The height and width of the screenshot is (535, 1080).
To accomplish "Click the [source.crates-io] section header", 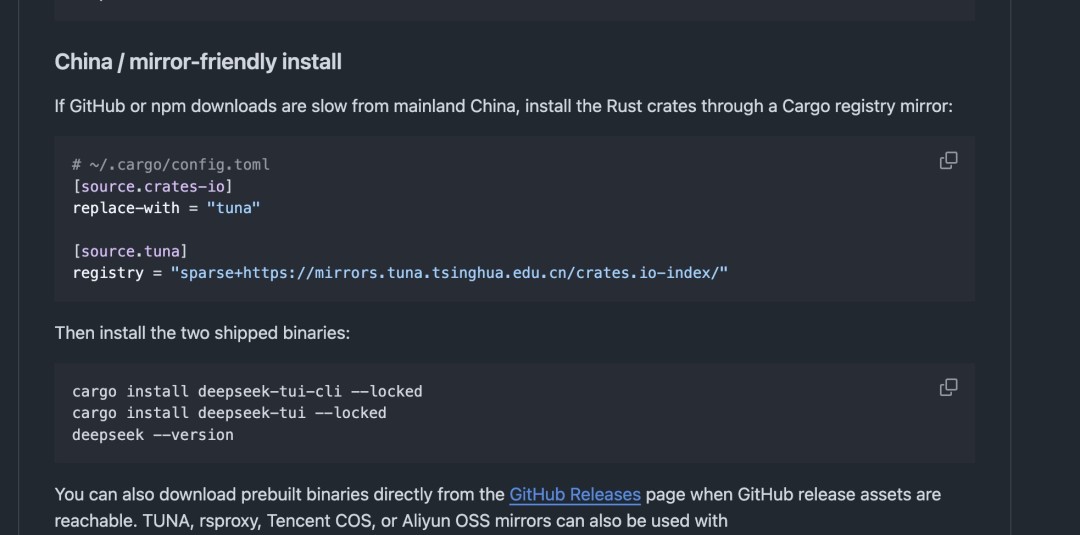I will pyautogui.click(x=152, y=187).
